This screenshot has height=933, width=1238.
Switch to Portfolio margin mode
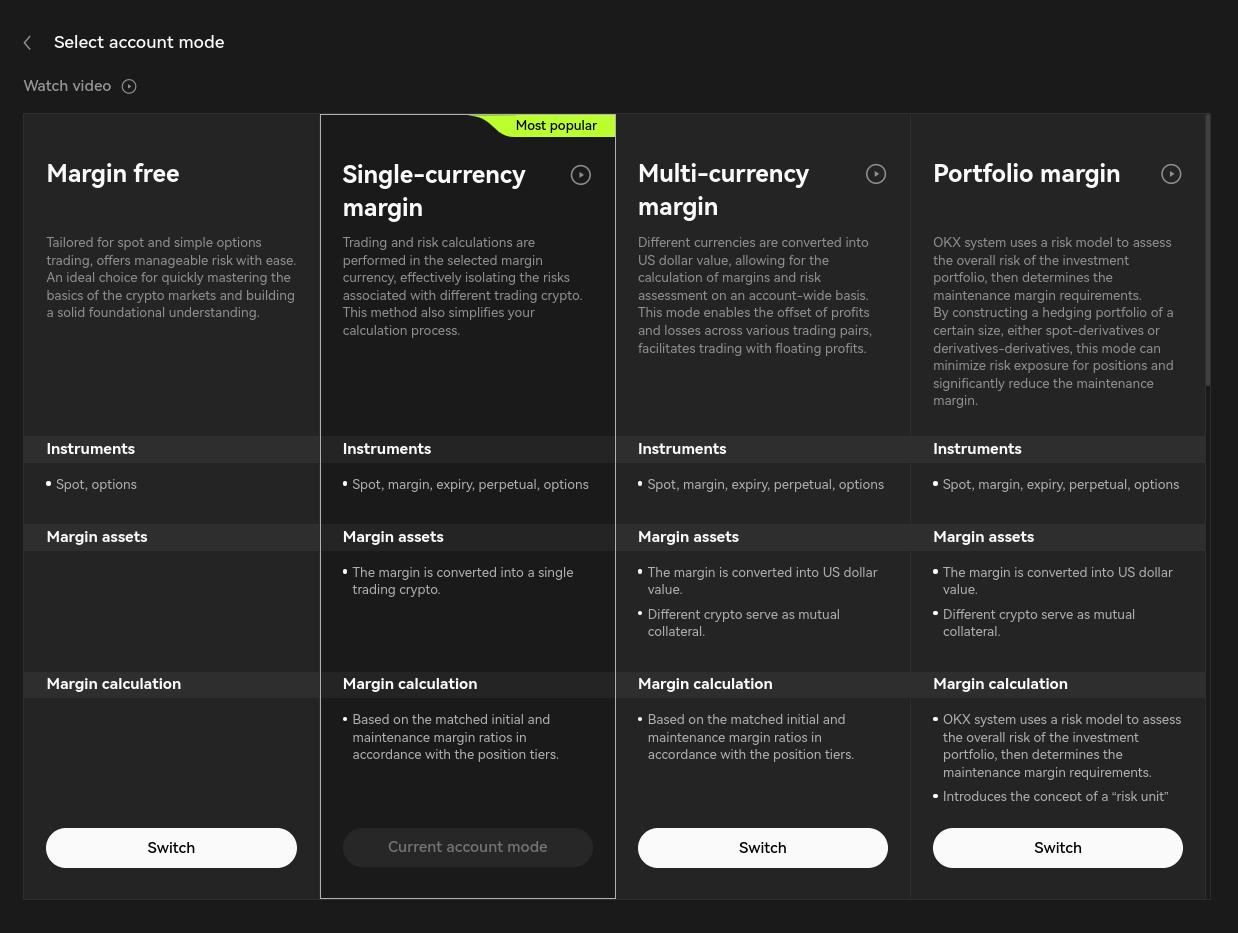[x=1057, y=847]
